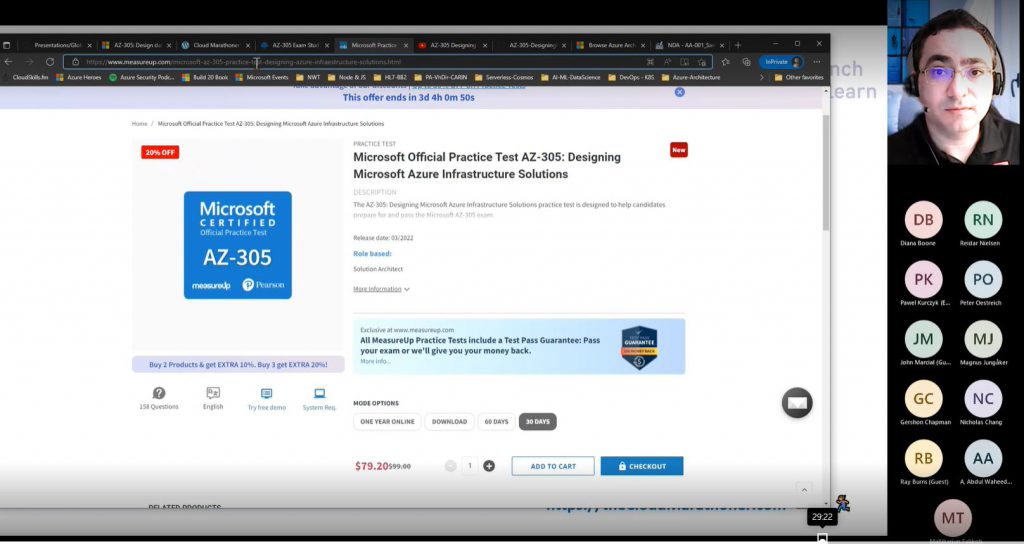Click the Gershon Chapman participant avatar
Image resolution: width=1024 pixels, height=544 pixels.
click(923, 398)
